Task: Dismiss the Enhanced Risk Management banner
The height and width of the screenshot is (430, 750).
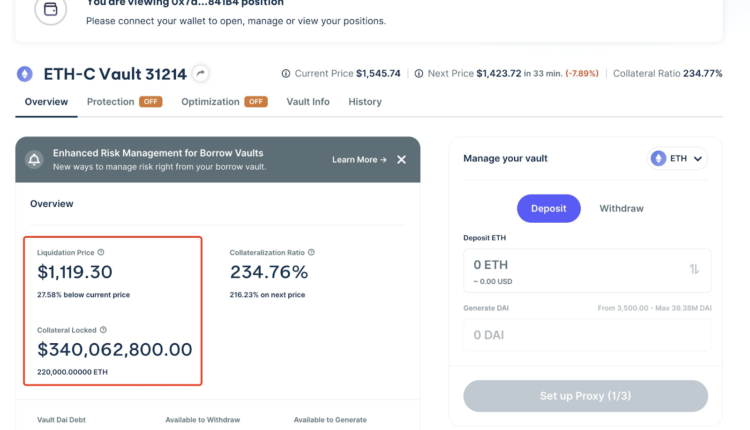Action: (x=401, y=159)
